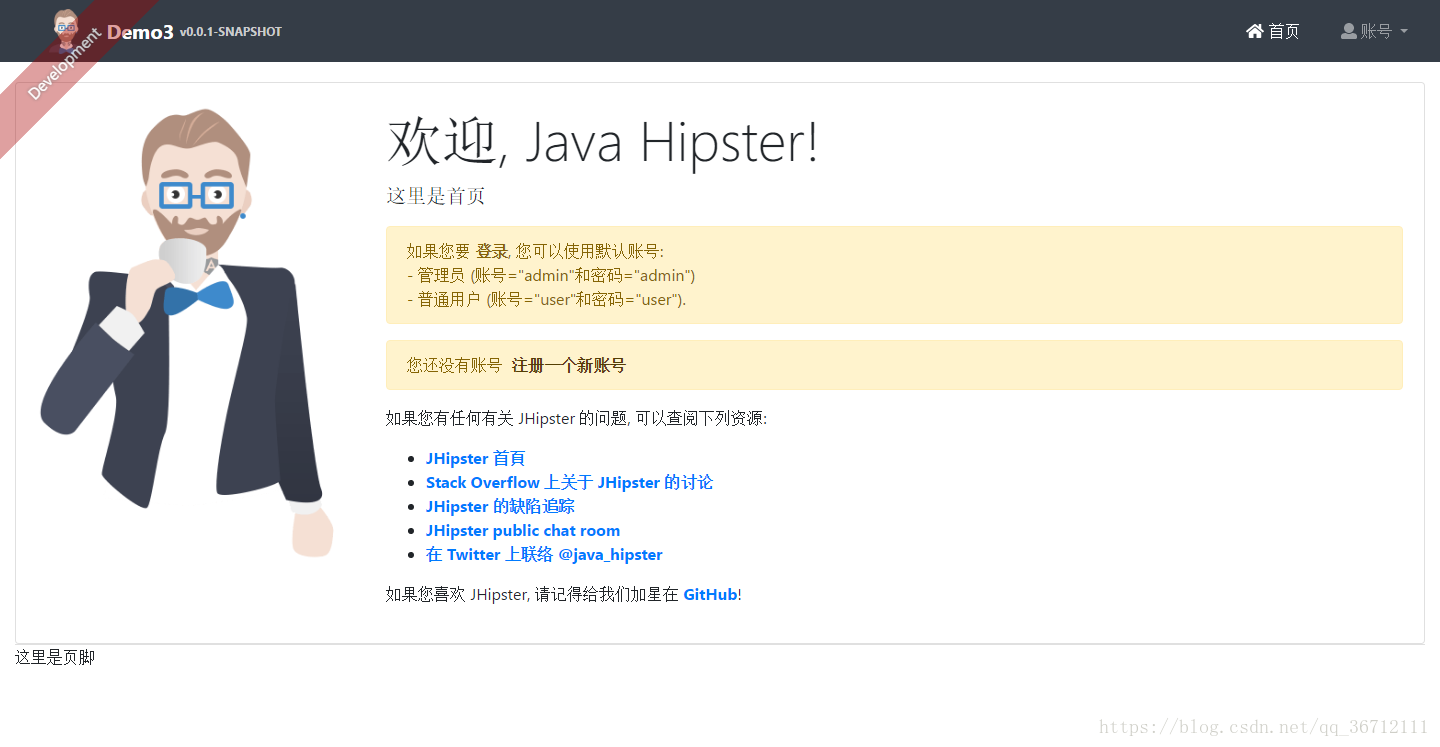This screenshot has height=747, width=1440.
Task: Click the 欢迎, Java Hipster! heading
Action: [602, 141]
